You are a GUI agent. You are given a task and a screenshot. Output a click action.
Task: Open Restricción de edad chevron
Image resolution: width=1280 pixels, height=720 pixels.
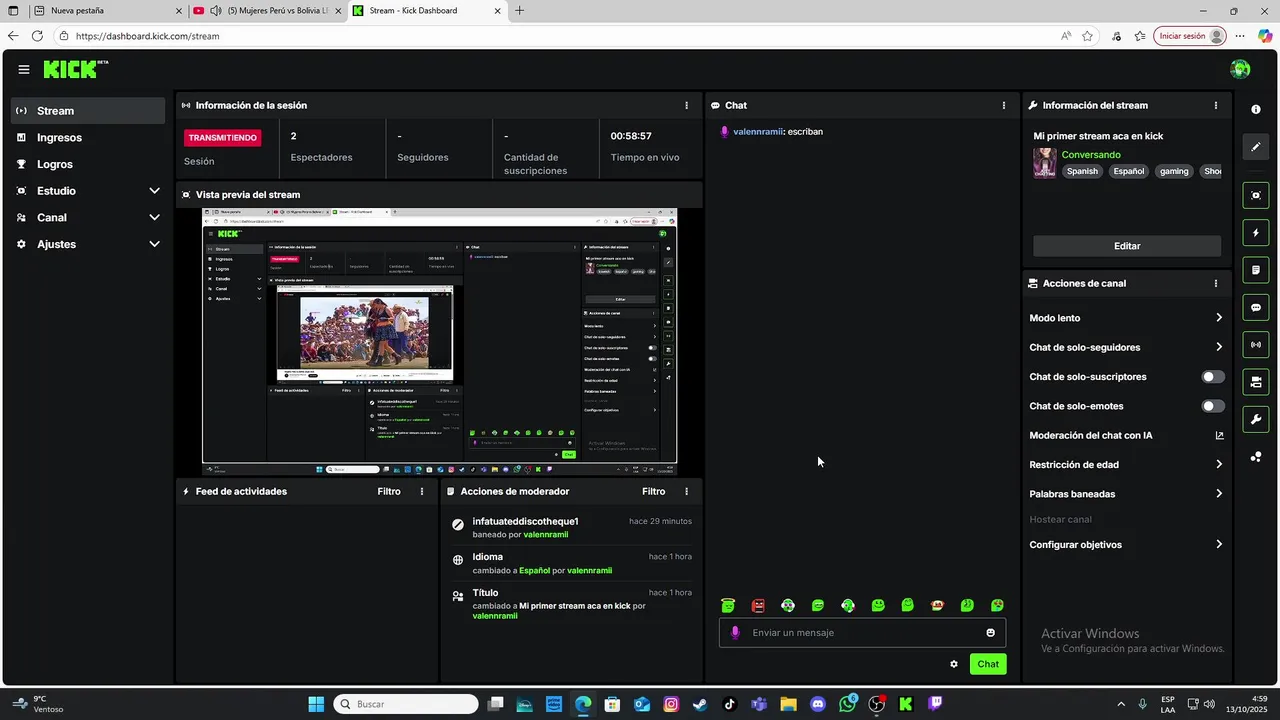point(1219,464)
